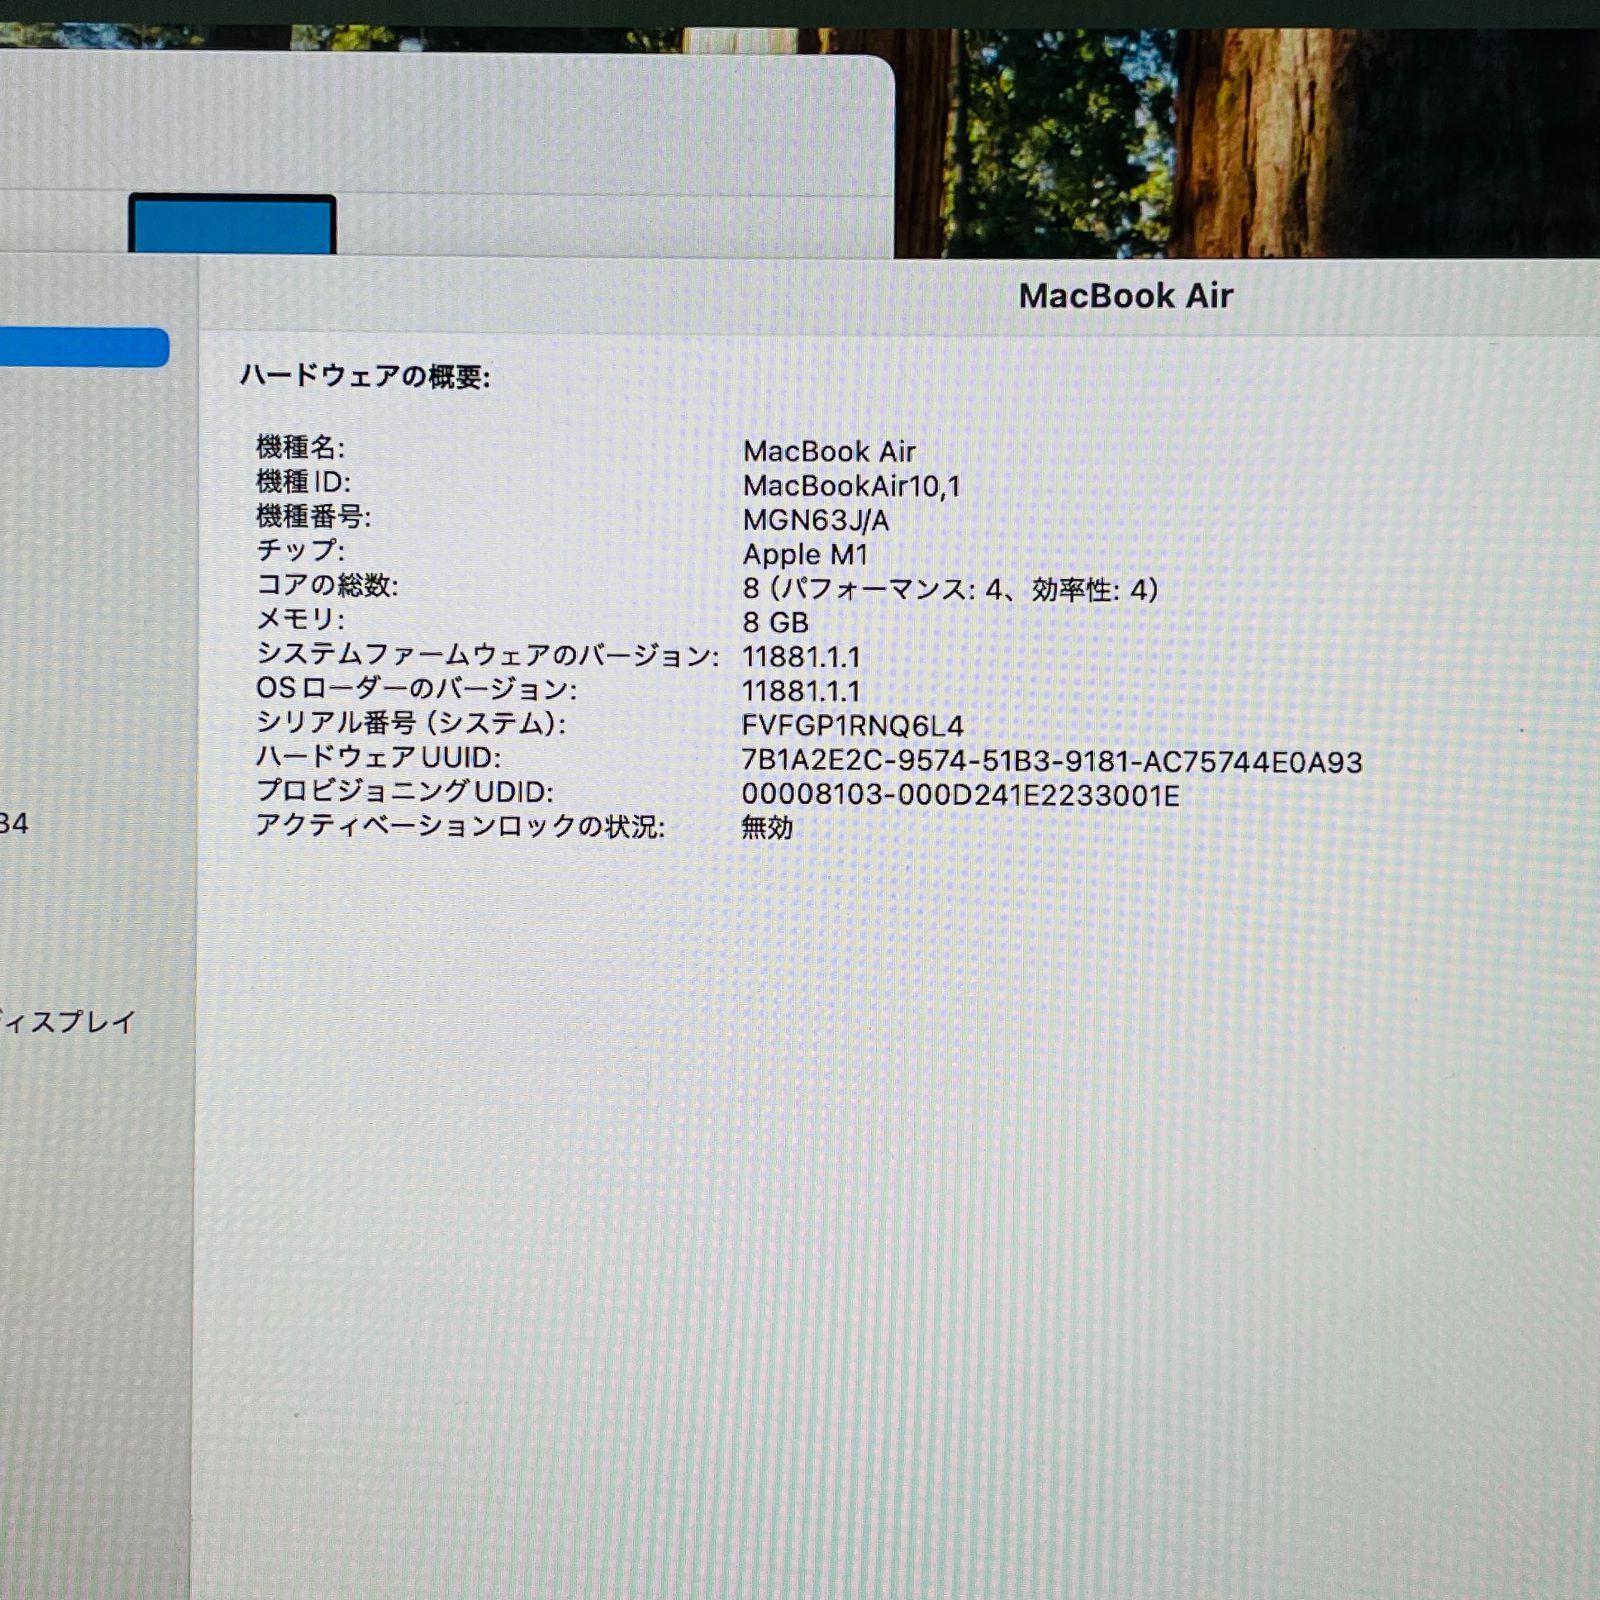Click the ハードウェアの概要 heading
The image size is (1600, 1600).
coord(365,376)
